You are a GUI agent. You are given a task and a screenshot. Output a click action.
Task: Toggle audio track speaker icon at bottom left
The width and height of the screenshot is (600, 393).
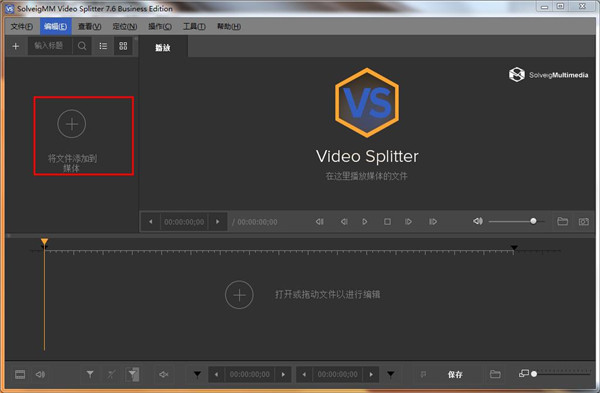(x=40, y=374)
